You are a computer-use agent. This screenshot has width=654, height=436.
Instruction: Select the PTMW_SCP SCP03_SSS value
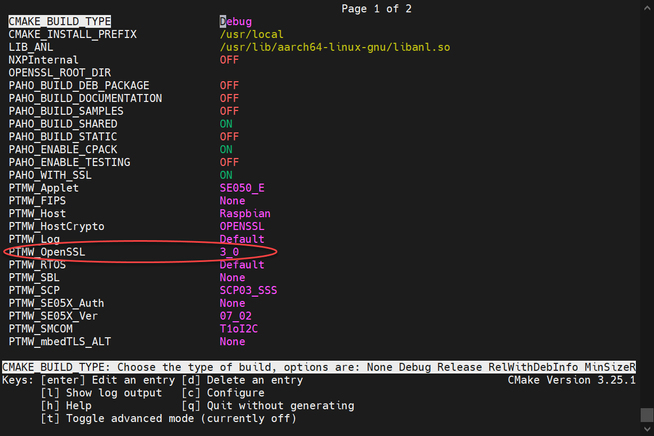coord(248,290)
